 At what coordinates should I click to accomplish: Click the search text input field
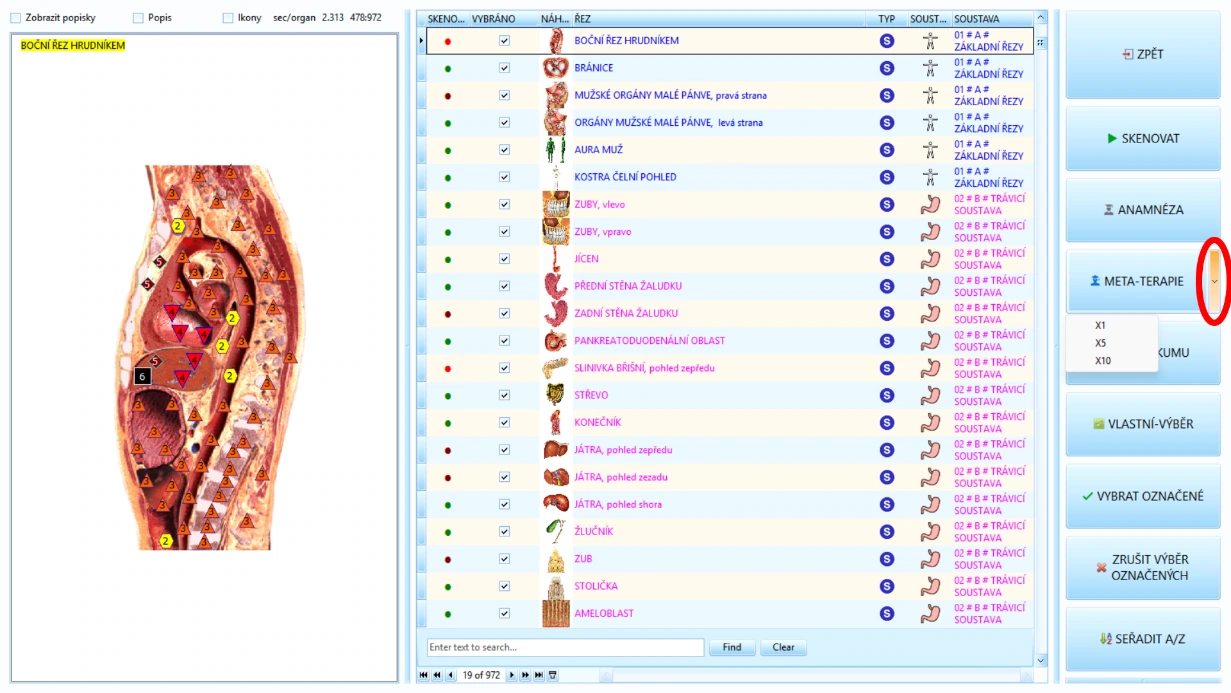coord(565,647)
